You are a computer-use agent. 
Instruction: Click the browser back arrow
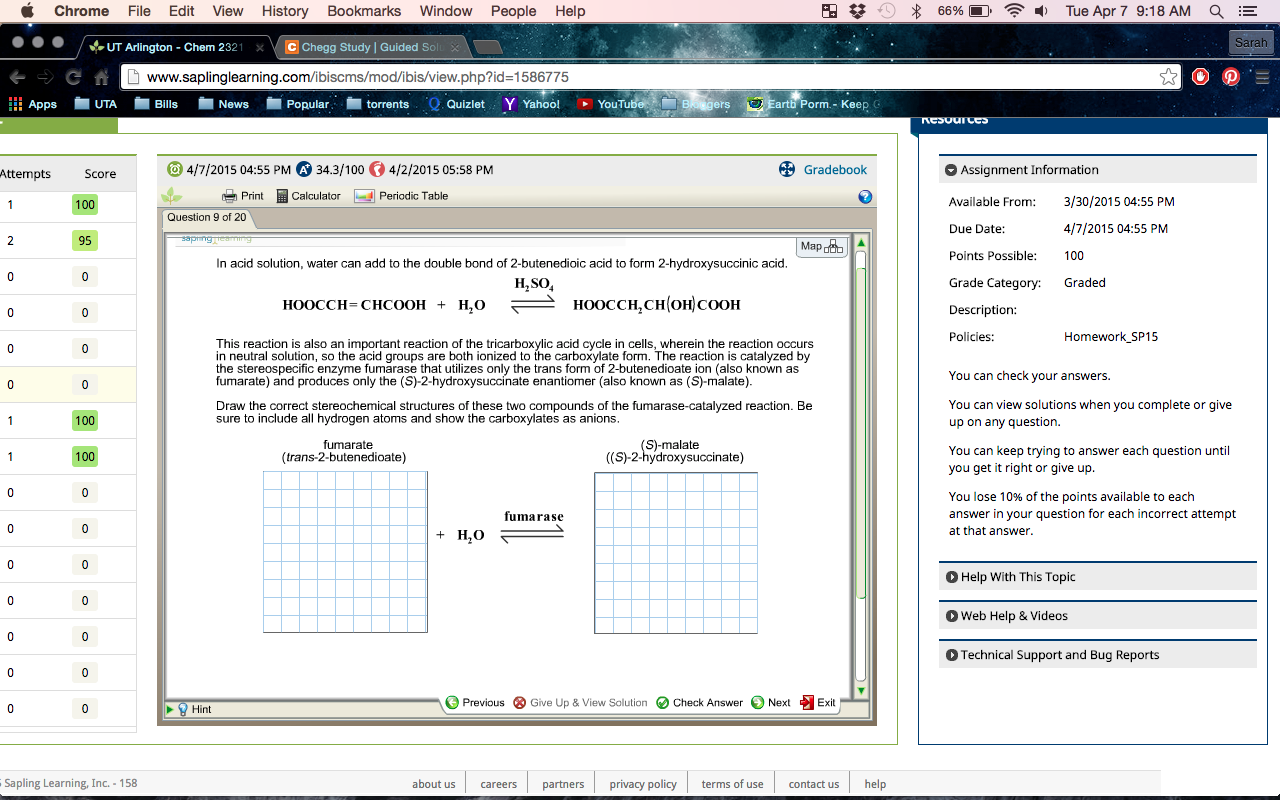coord(17,77)
